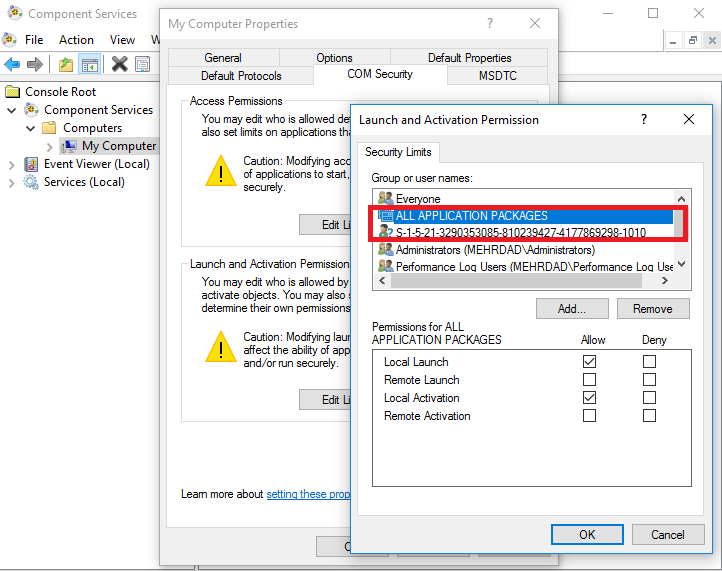Click the MMC menu bar document icon
This screenshot has height=571, width=722.
[10, 40]
